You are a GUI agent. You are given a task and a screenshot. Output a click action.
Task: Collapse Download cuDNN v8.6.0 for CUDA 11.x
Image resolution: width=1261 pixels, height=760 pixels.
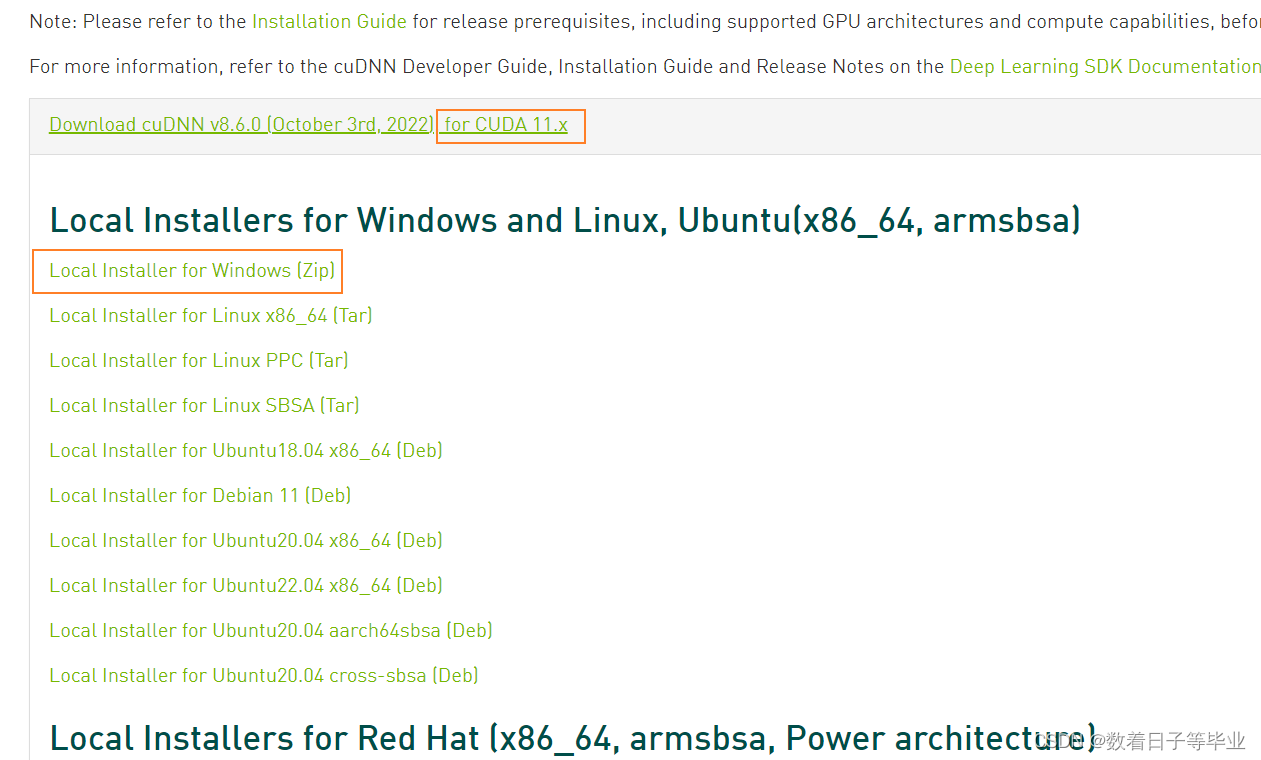(308, 125)
